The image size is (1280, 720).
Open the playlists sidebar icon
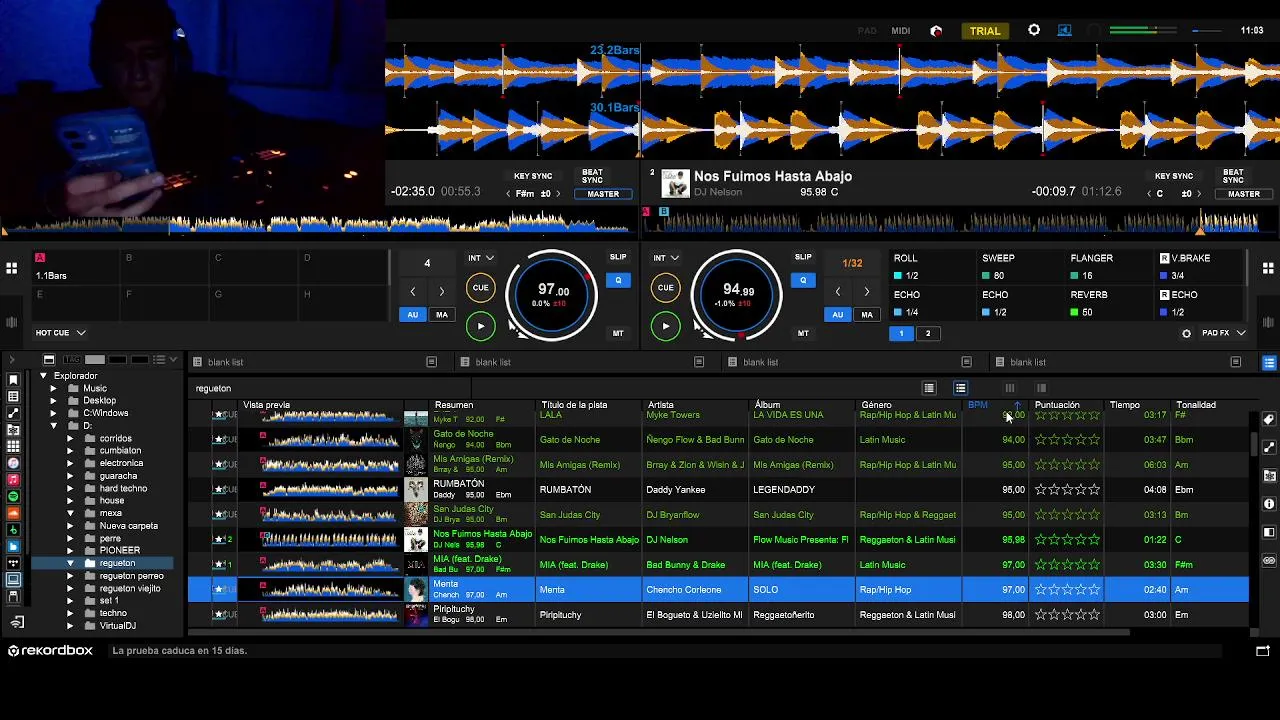(x=13, y=397)
